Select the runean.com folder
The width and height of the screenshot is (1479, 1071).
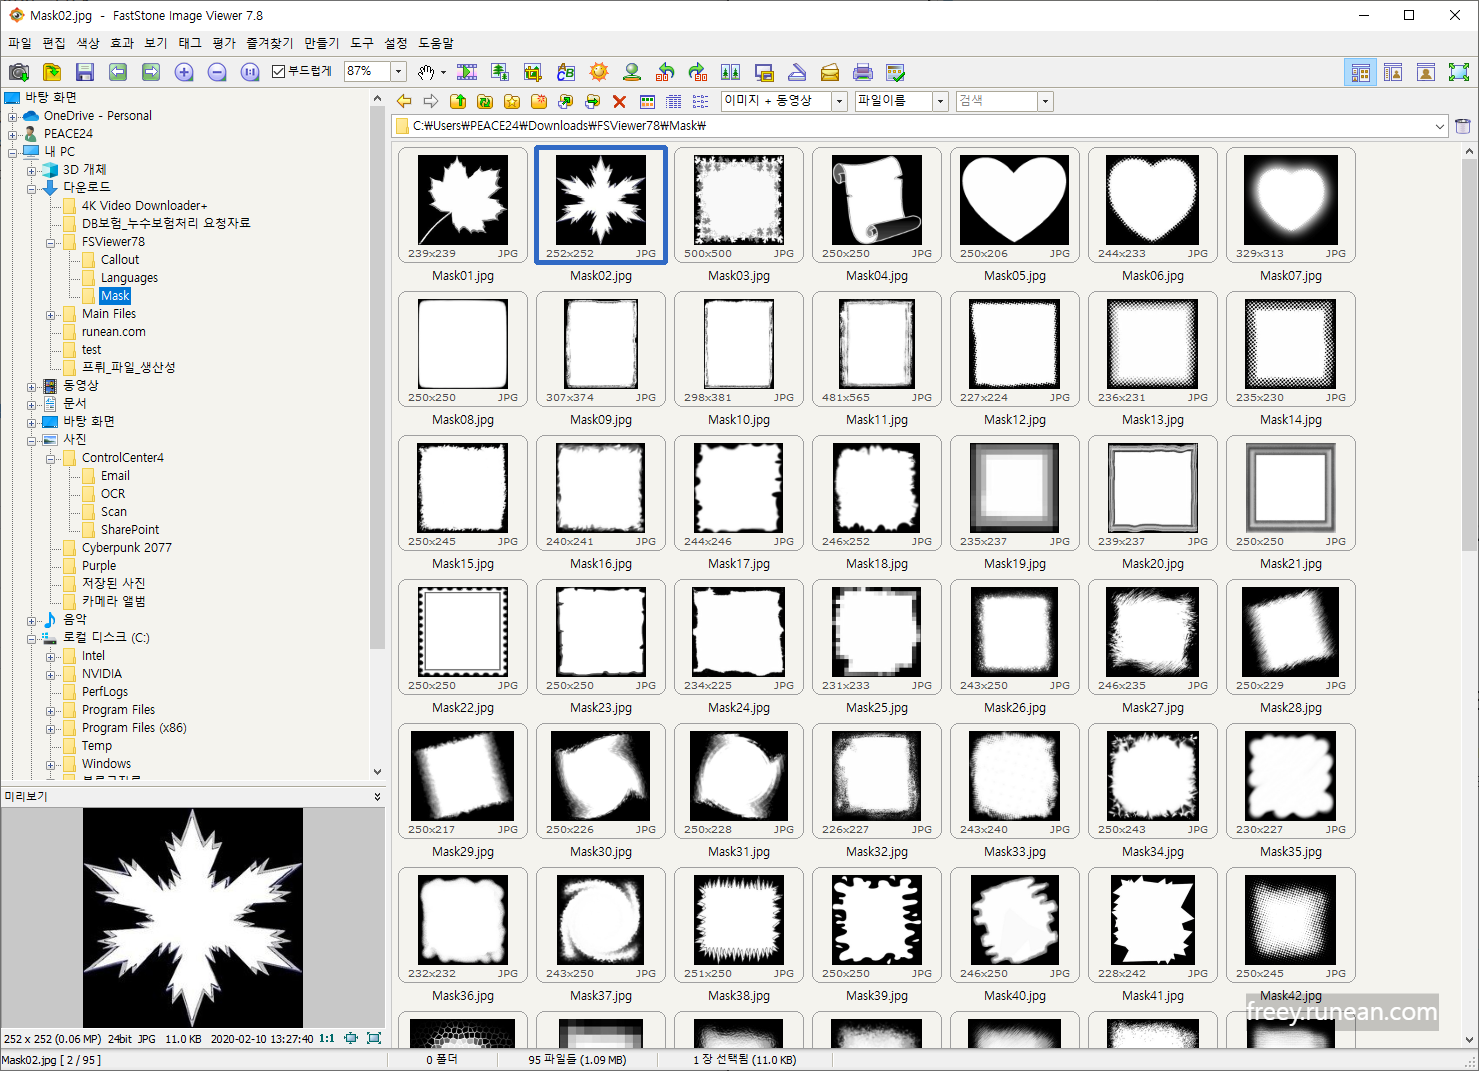[x=114, y=332]
